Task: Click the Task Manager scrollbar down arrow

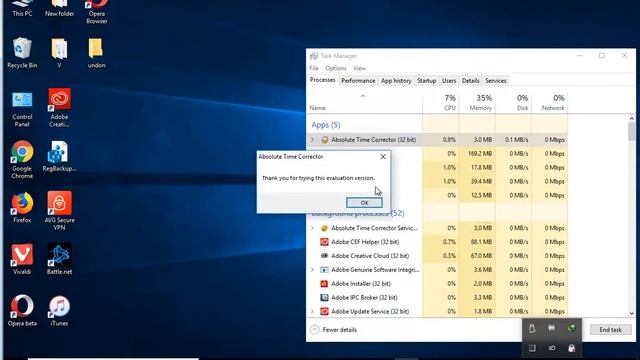Action: tap(631, 313)
